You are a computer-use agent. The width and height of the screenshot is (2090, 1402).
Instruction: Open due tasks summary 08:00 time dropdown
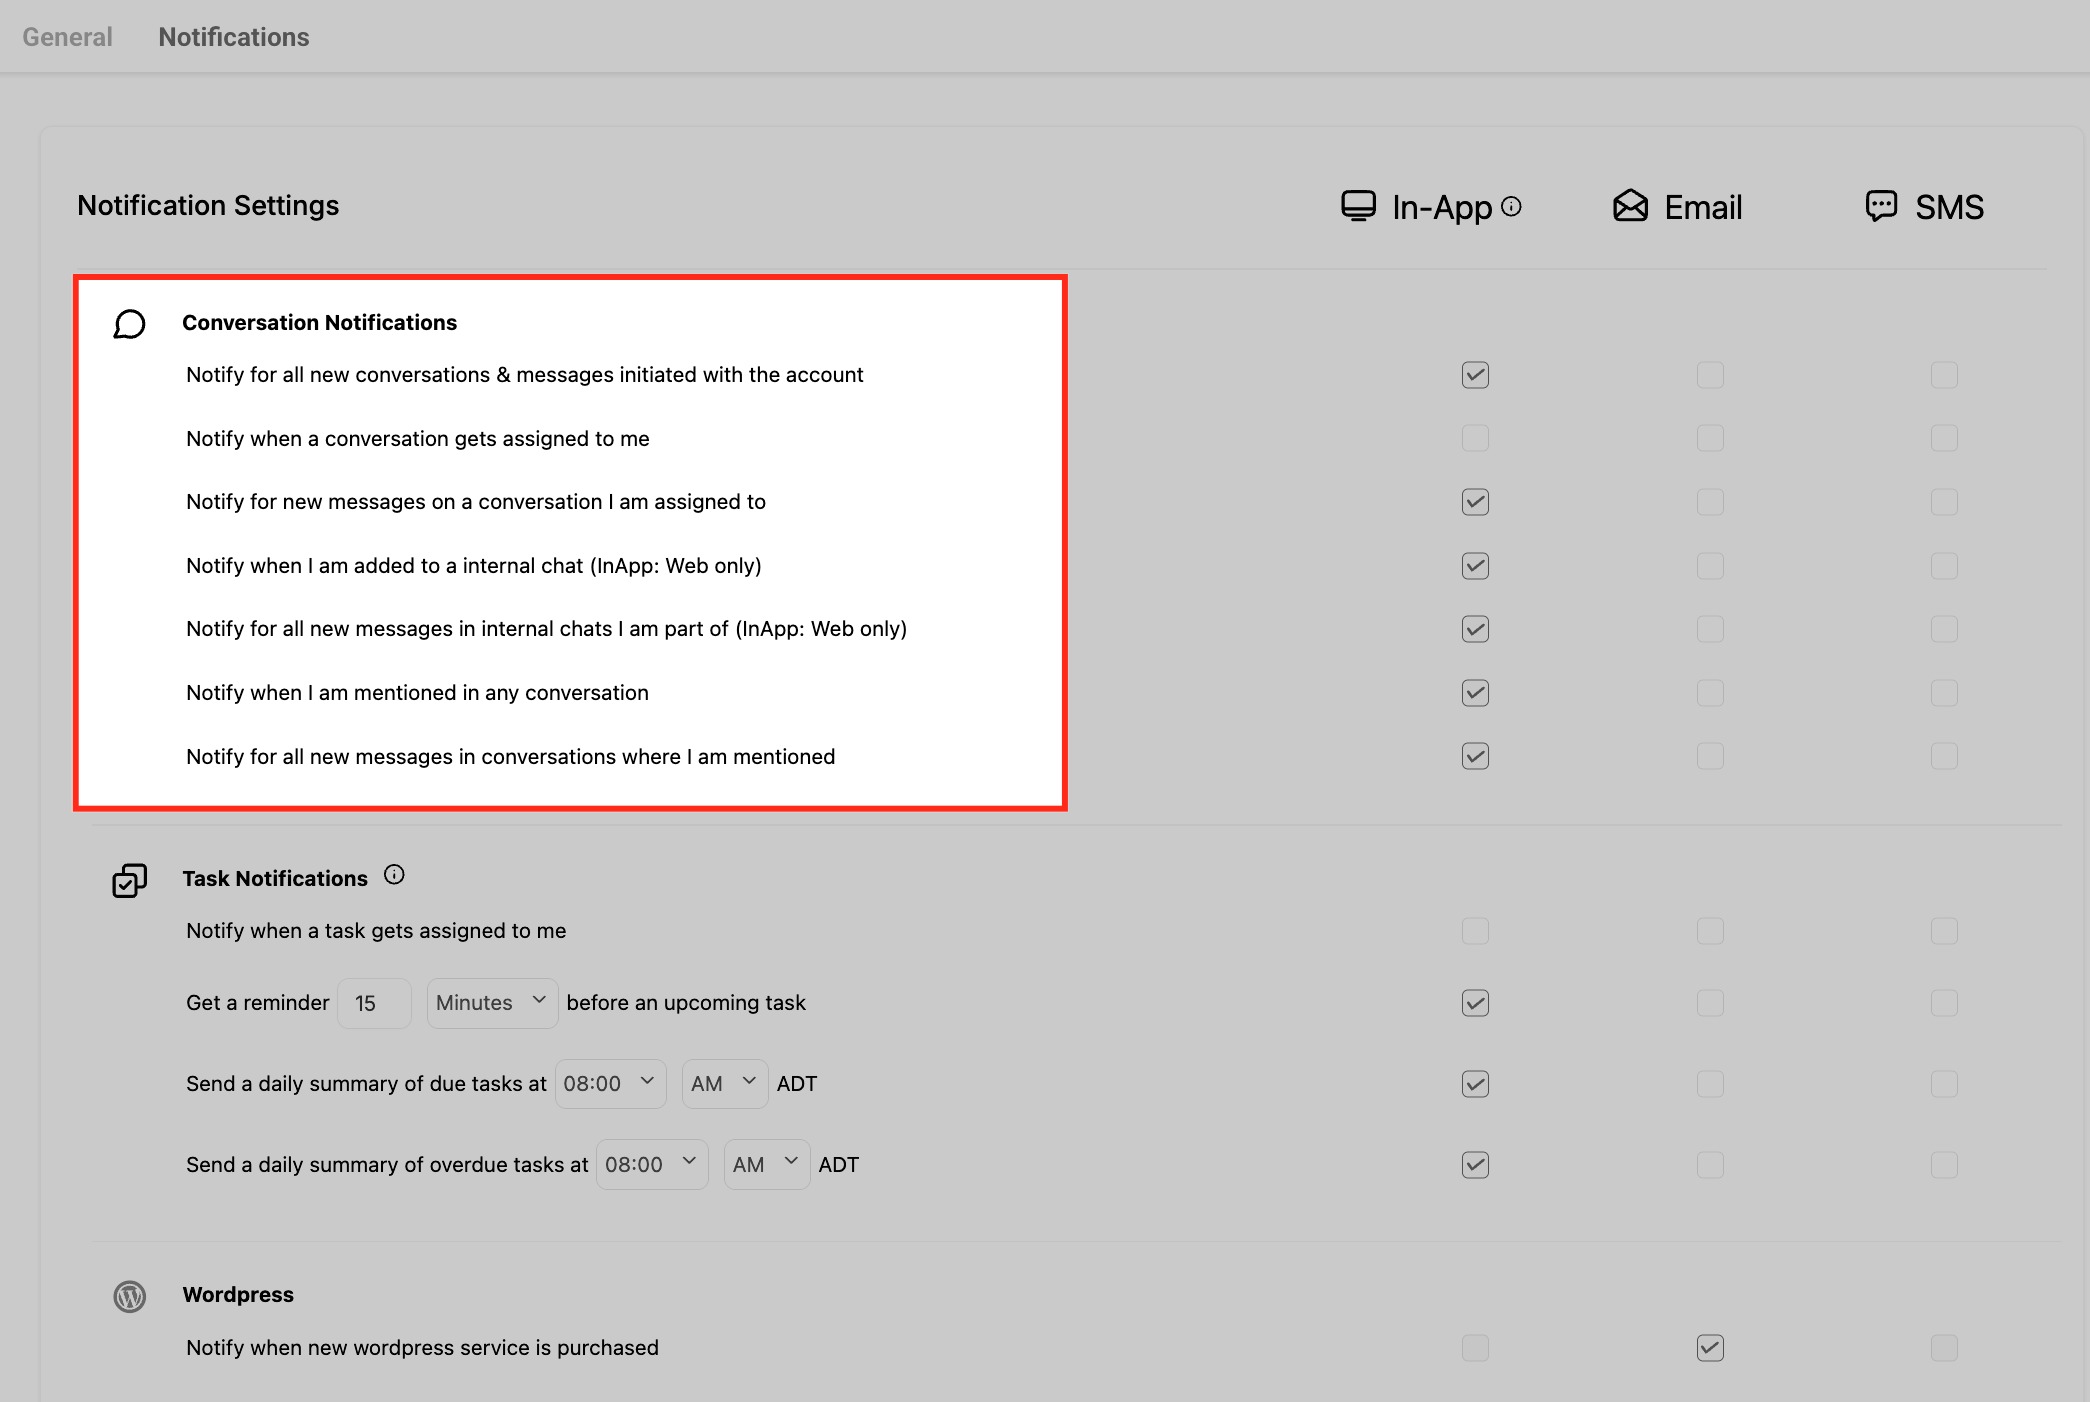[x=610, y=1084]
